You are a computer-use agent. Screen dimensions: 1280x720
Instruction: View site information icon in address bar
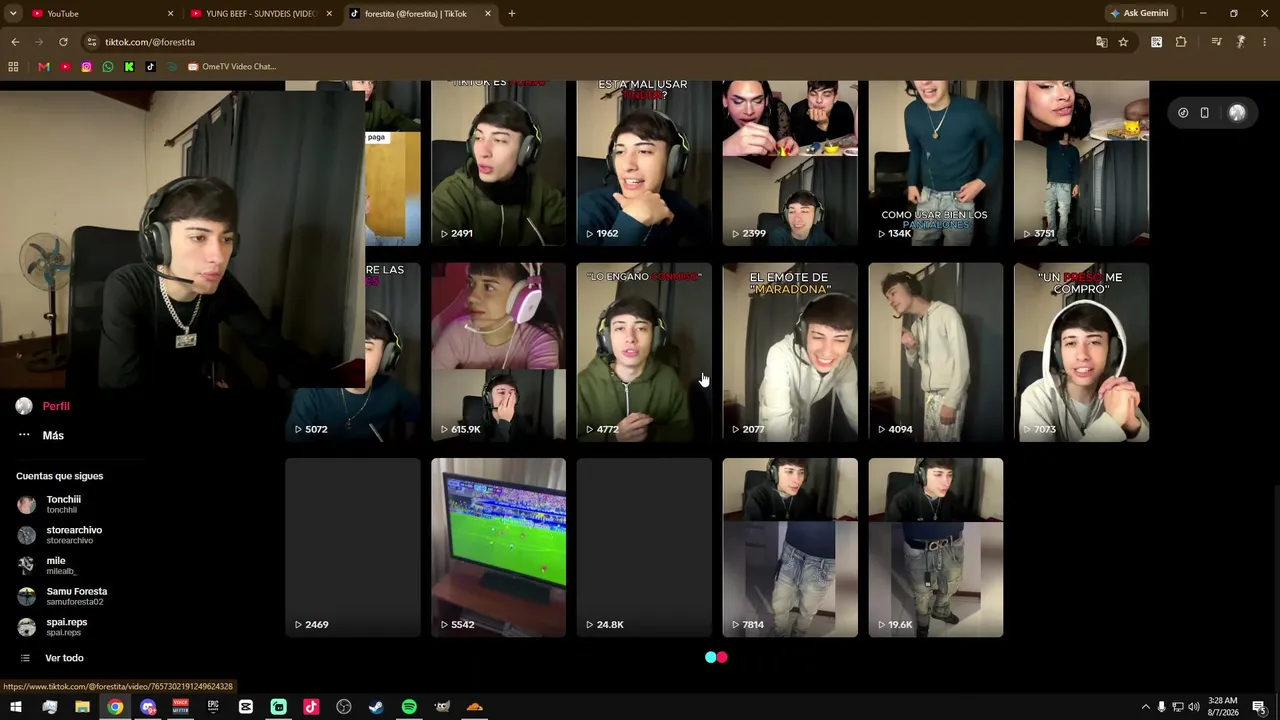[x=92, y=42]
